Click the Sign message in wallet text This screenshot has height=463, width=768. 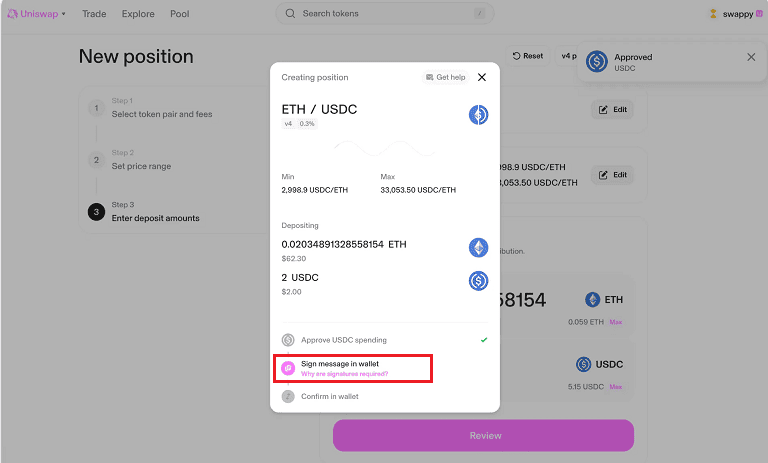(x=340, y=364)
